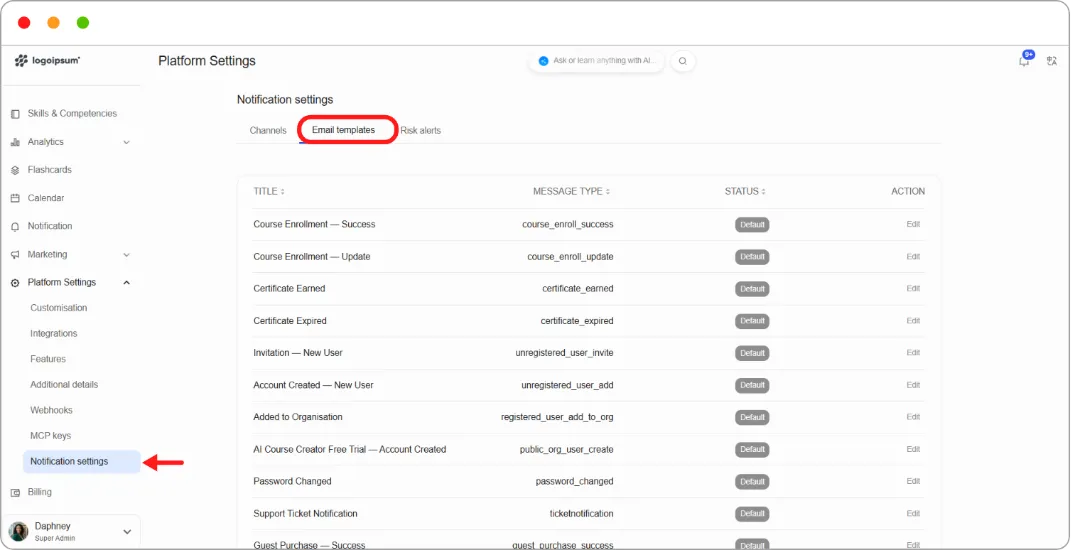The width and height of the screenshot is (1071, 550).
Task: Open Skills & Competencies page
Action: click(72, 114)
